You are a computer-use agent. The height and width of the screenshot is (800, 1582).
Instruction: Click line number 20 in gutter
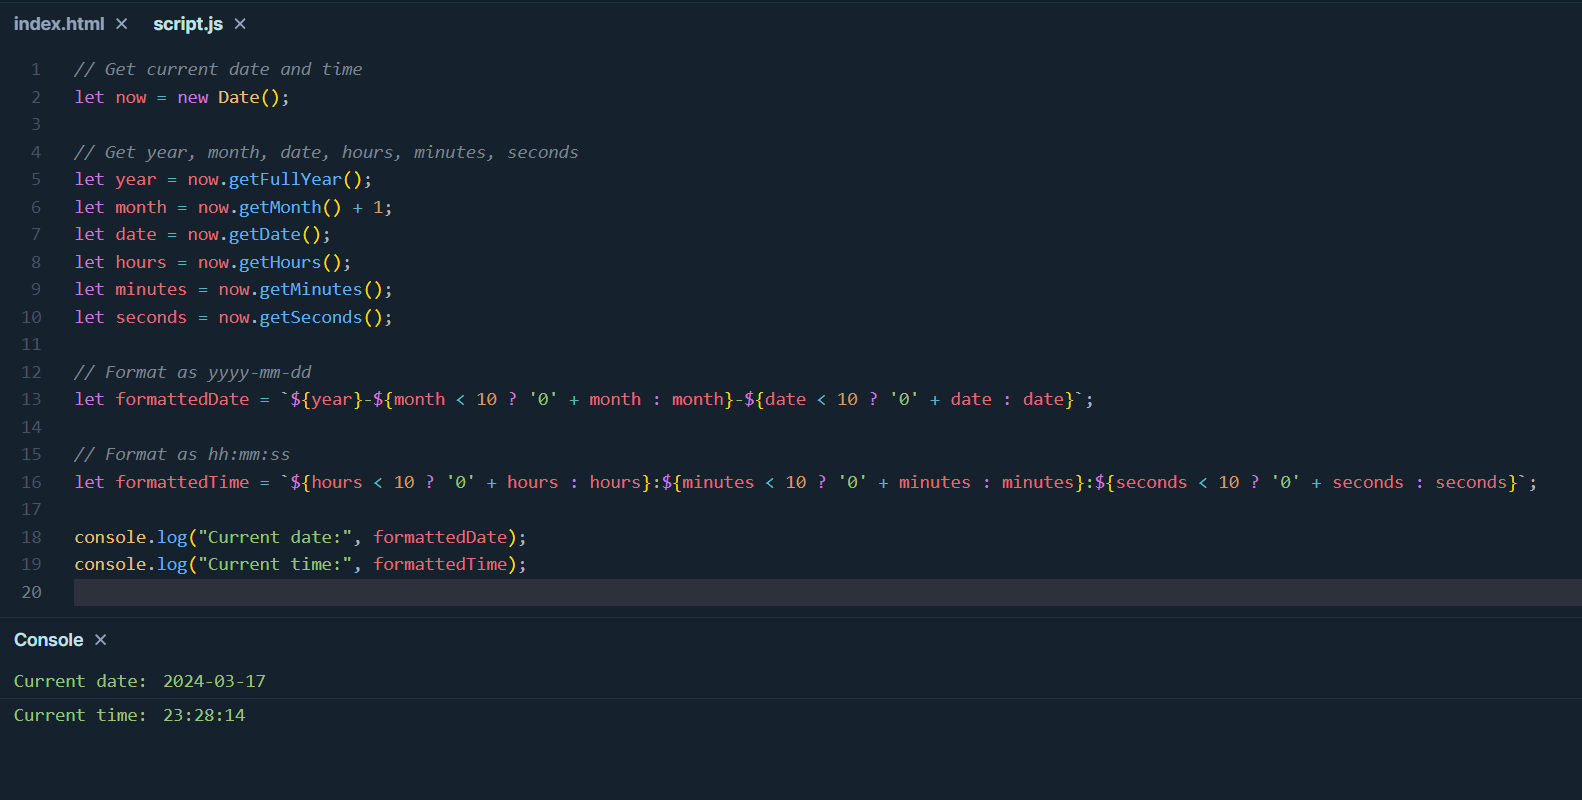click(32, 592)
